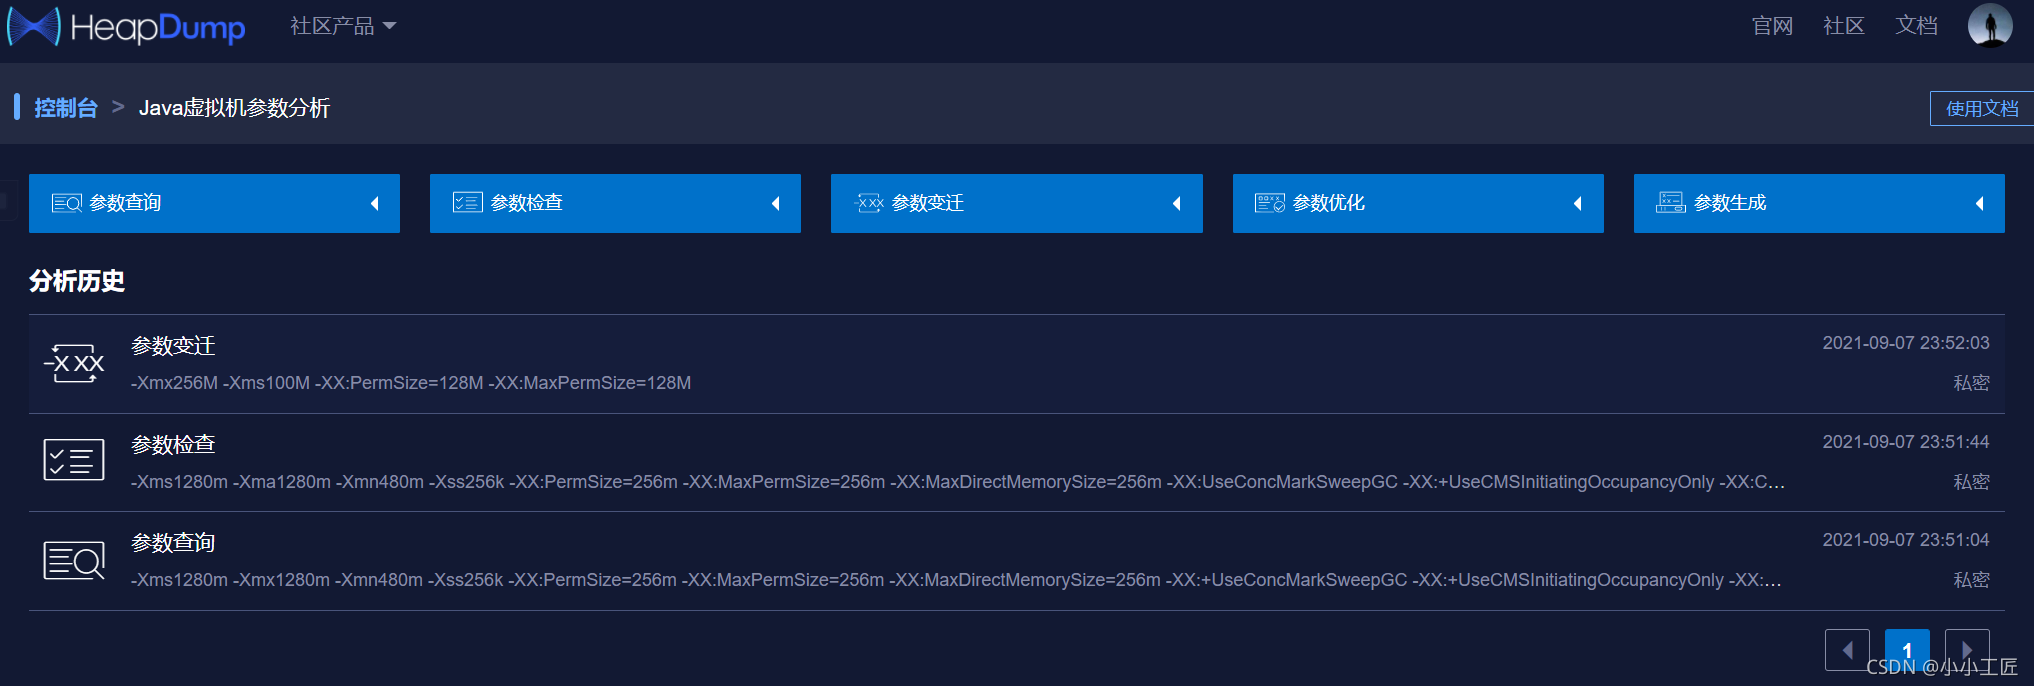Expand the 参数生成 panel arrow
The width and height of the screenshot is (2034, 686).
coord(1979,204)
